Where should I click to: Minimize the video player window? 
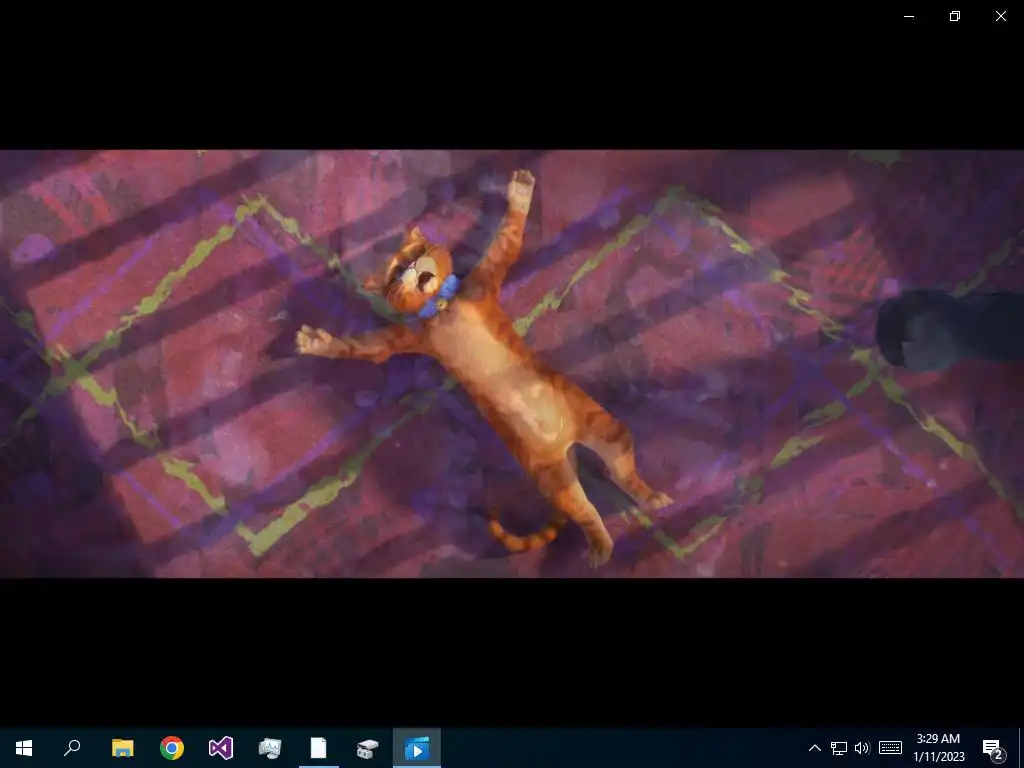click(x=909, y=16)
